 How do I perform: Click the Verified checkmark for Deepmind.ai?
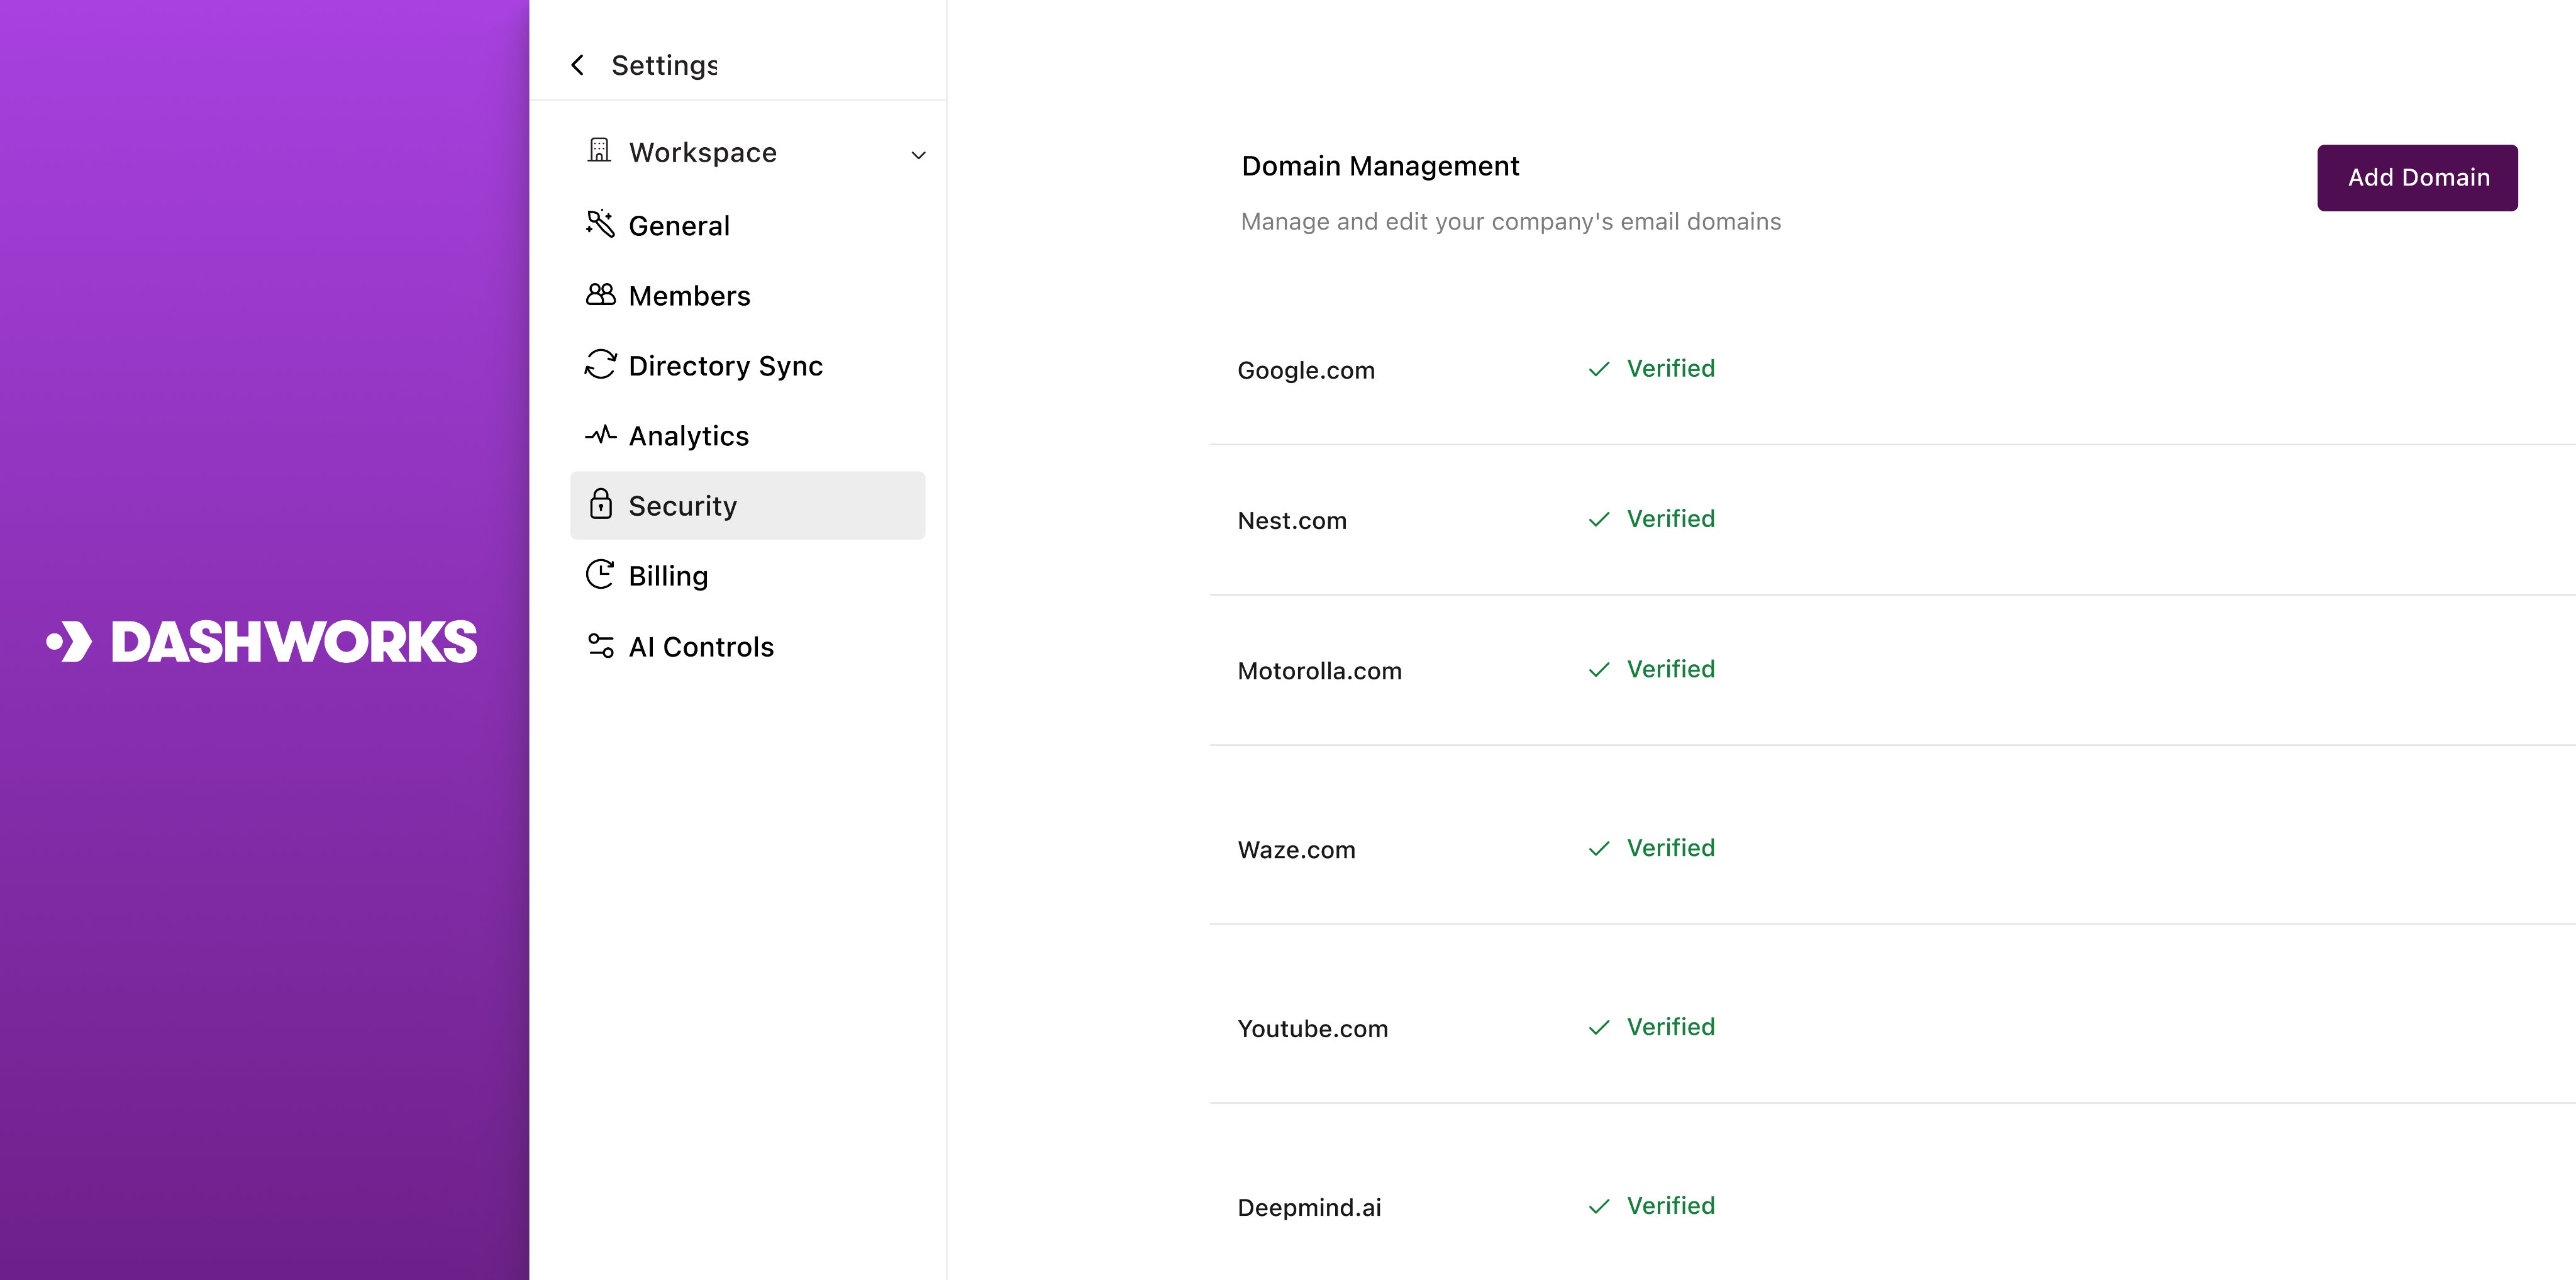(1599, 1206)
